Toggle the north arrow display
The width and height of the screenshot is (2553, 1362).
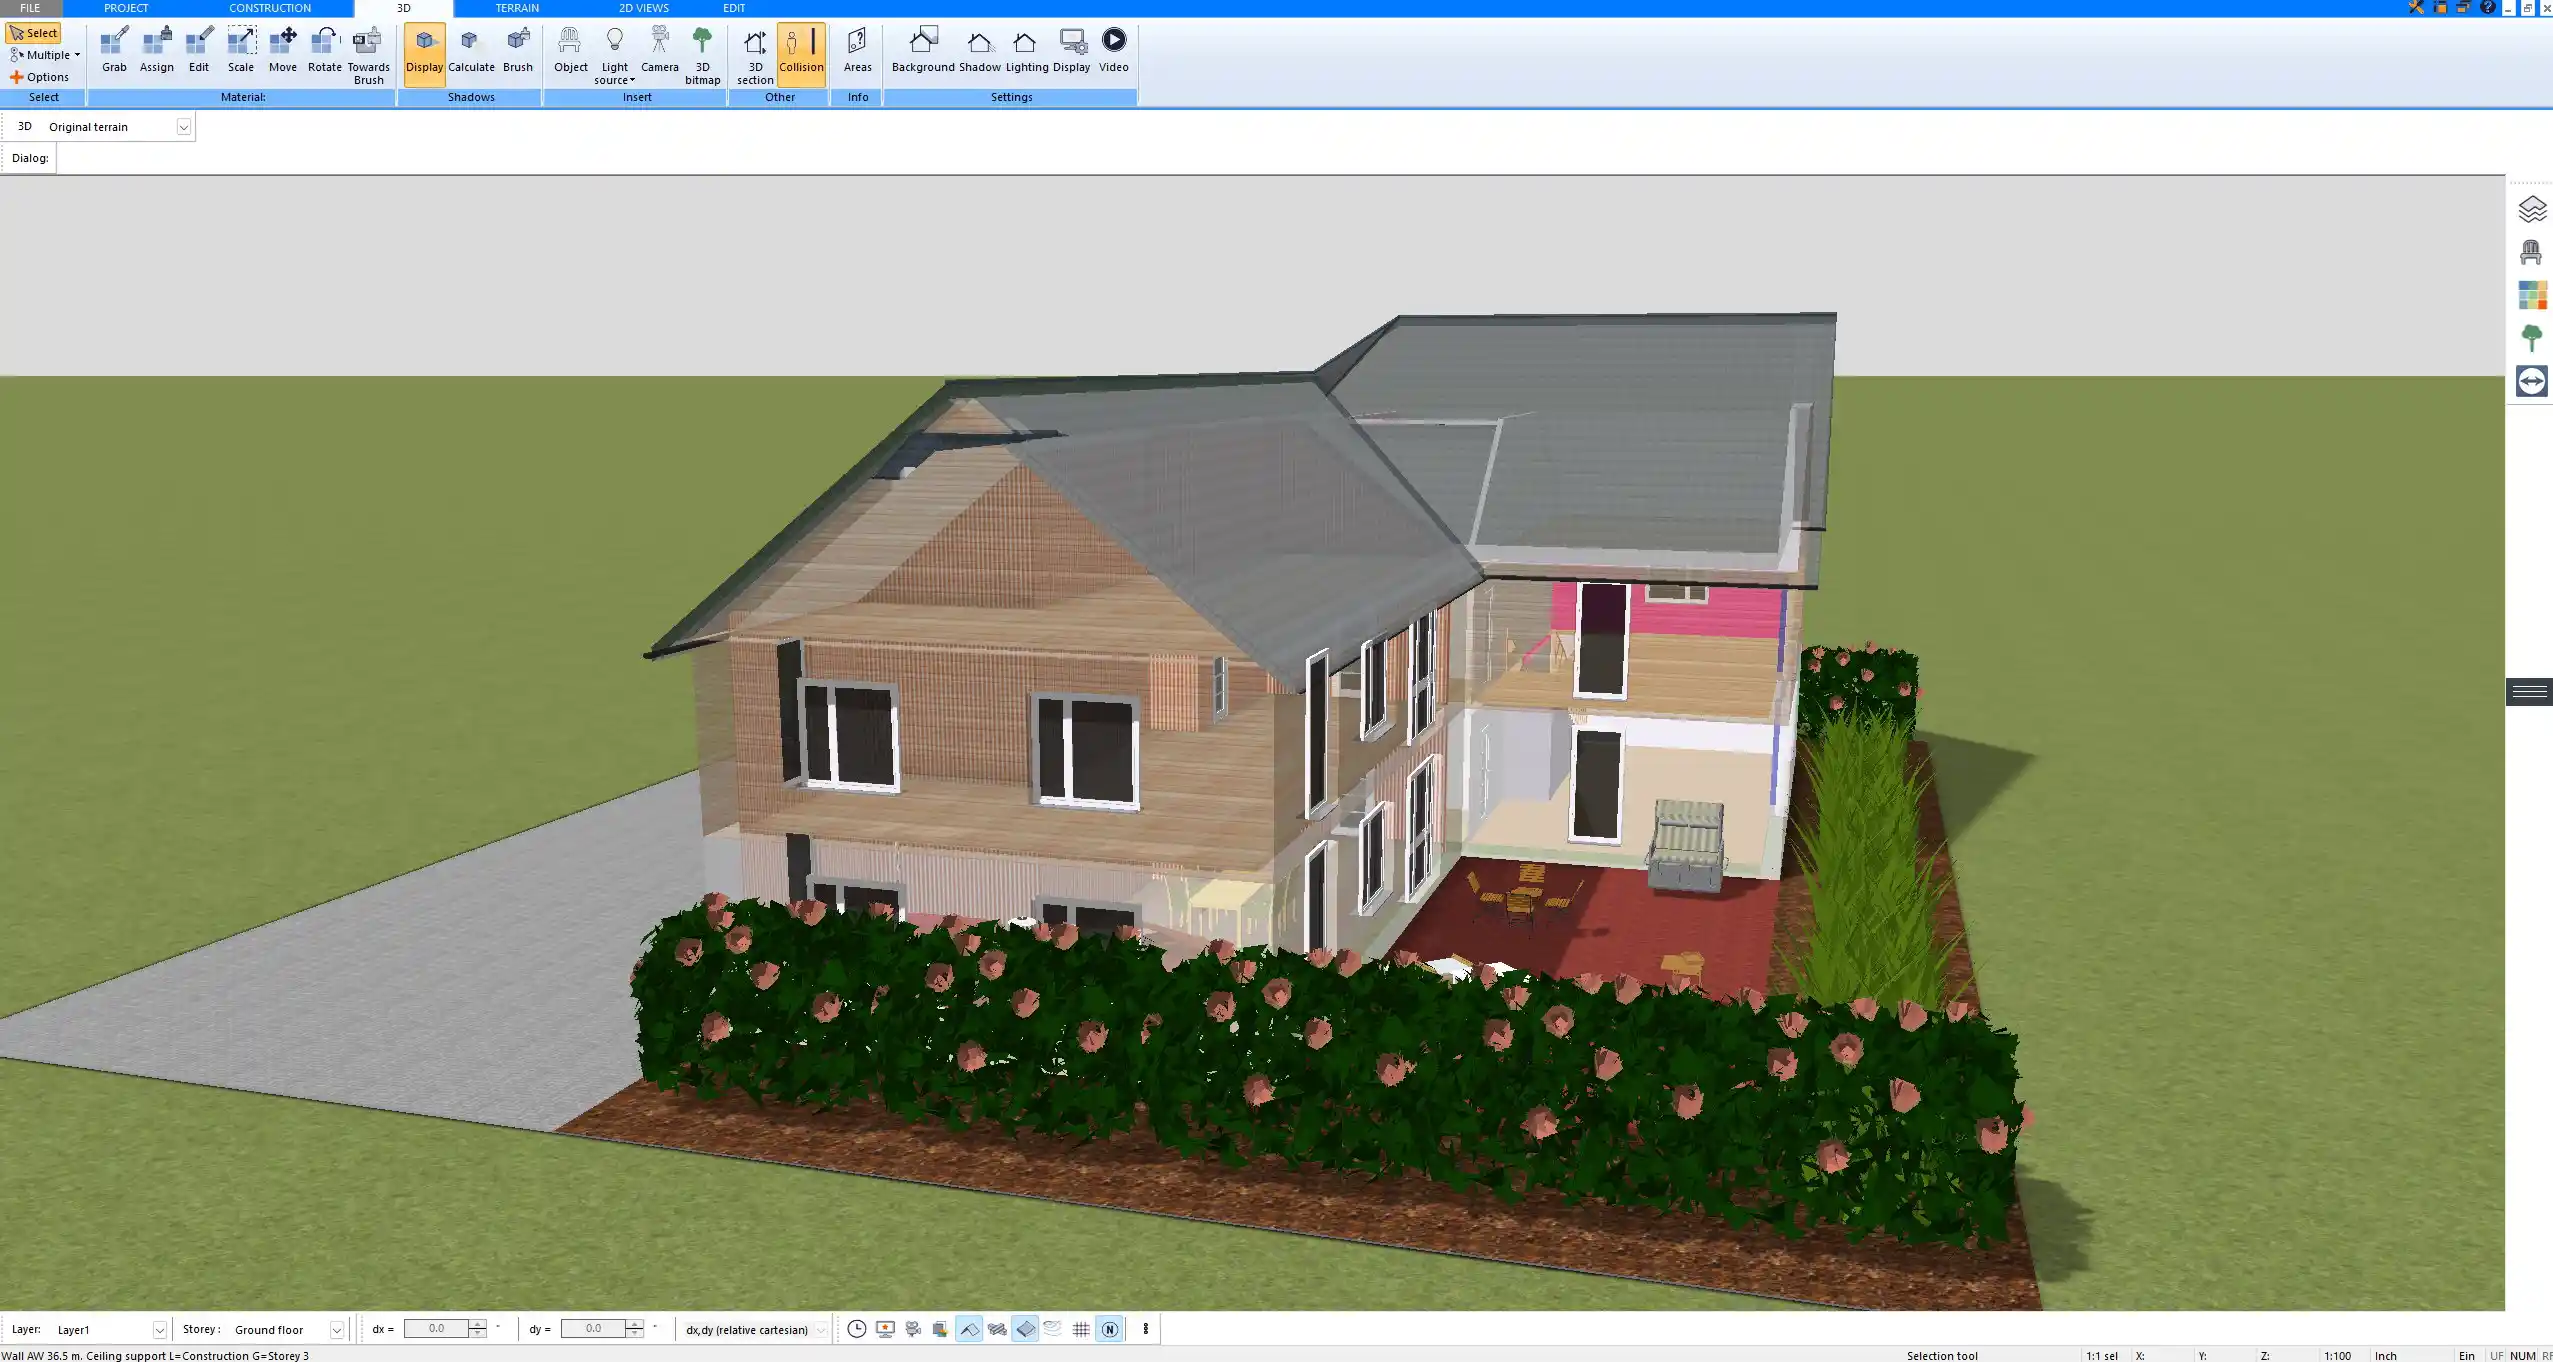pyautogui.click(x=1109, y=1329)
